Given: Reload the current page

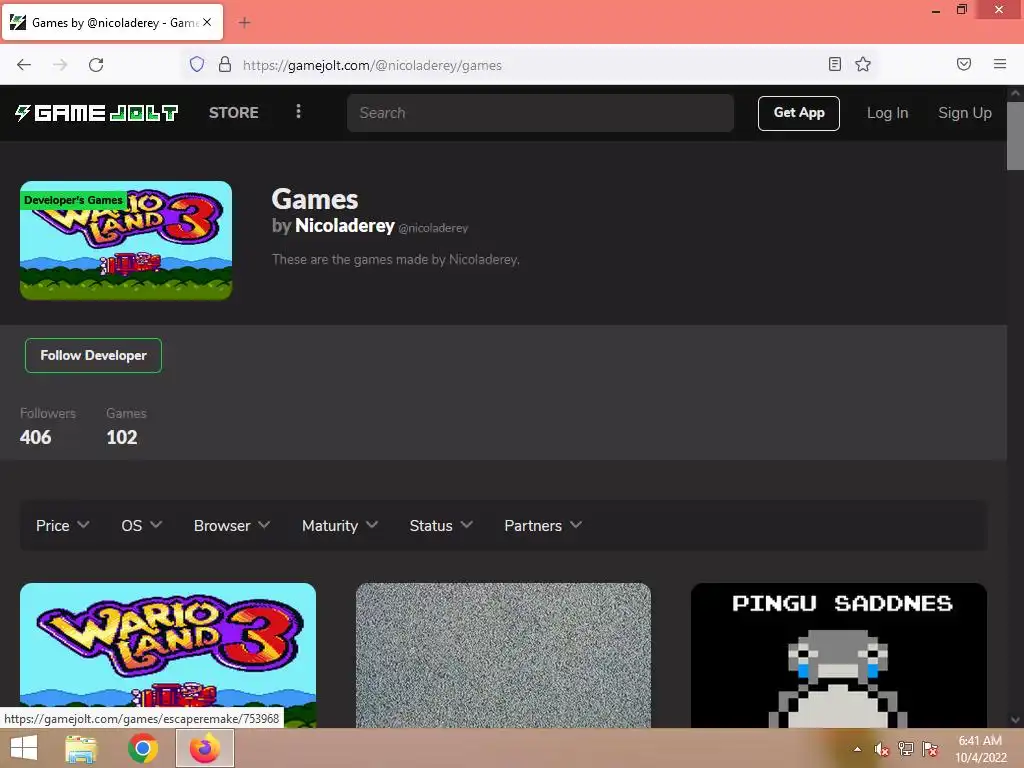Looking at the screenshot, I should tap(96, 65).
